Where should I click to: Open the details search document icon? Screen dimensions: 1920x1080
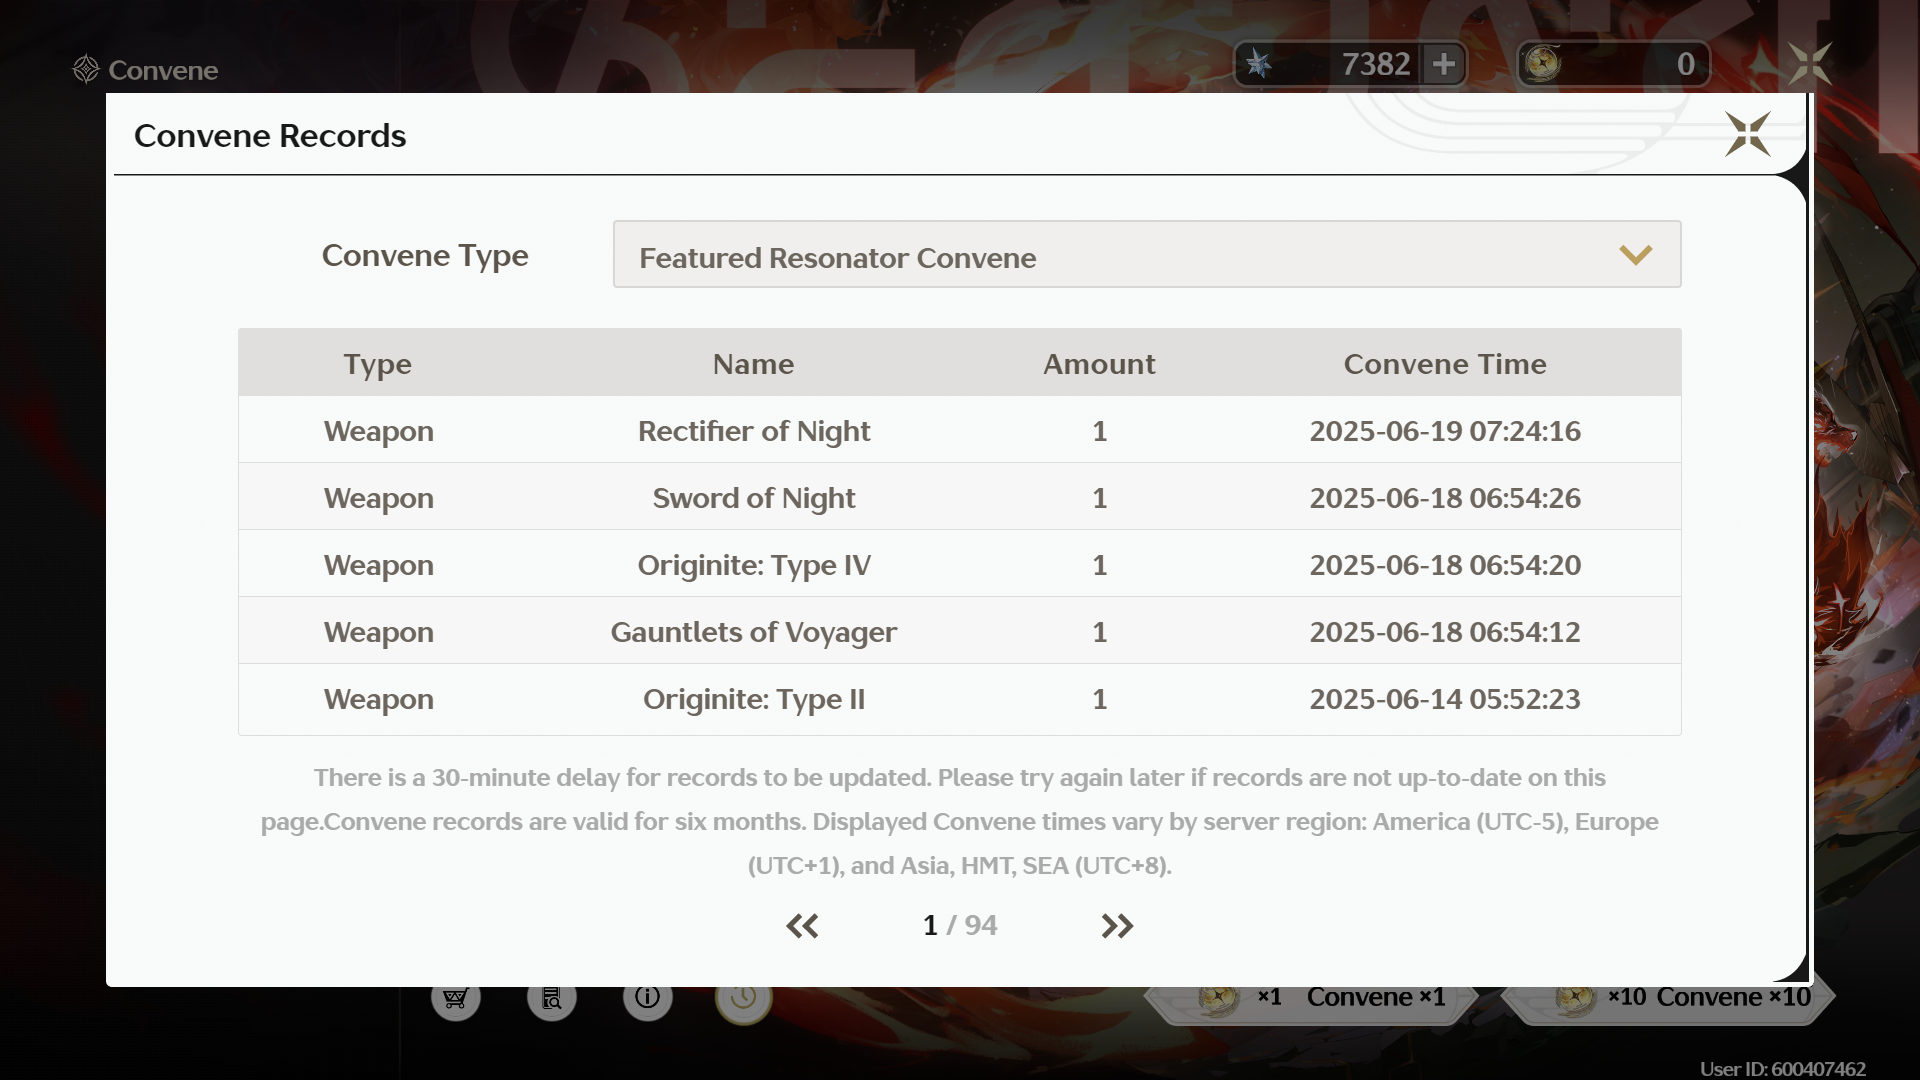[552, 998]
